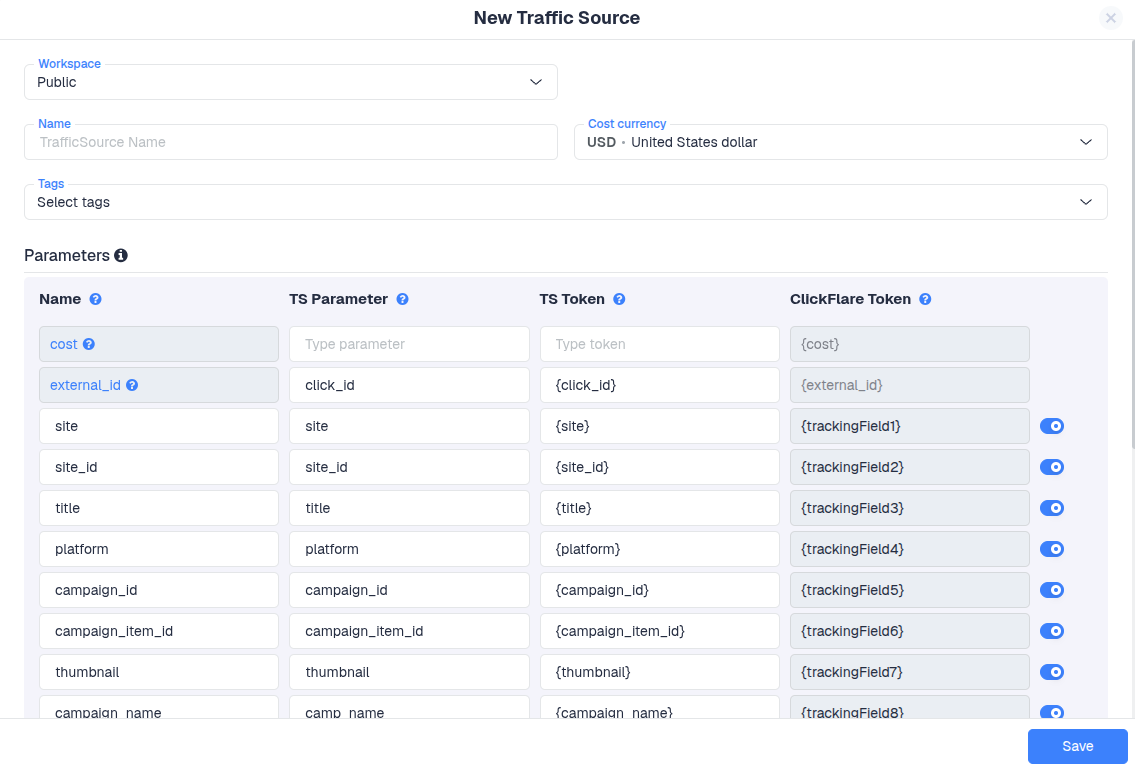This screenshot has width=1135, height=768.
Task: Turn off trackingField6 campaign_item_id toggle
Action: 1052,631
